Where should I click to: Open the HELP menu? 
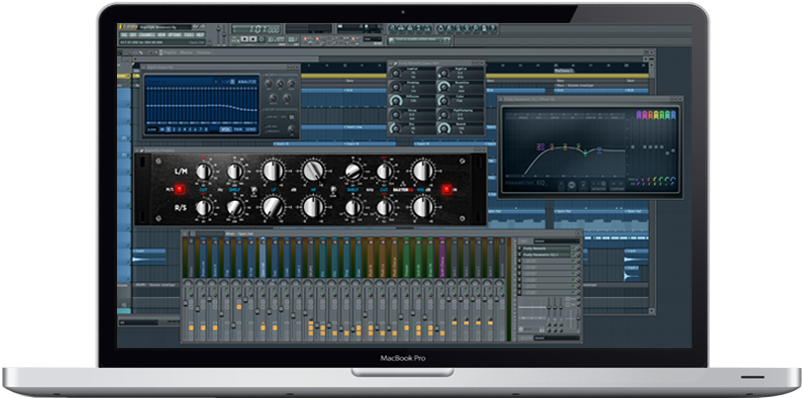[200, 35]
